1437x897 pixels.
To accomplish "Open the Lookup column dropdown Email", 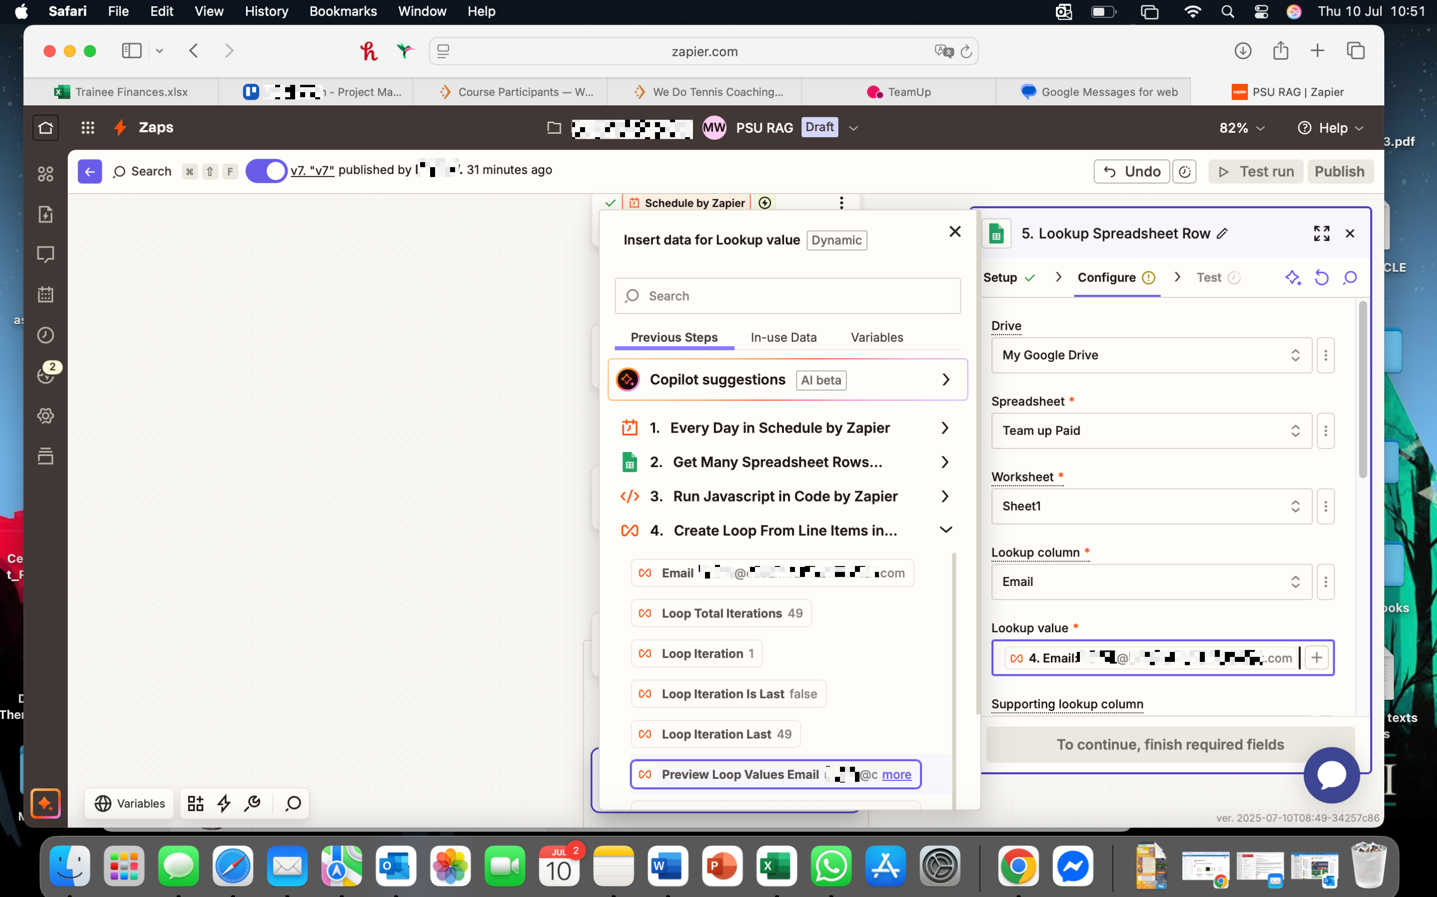I will tap(1151, 582).
